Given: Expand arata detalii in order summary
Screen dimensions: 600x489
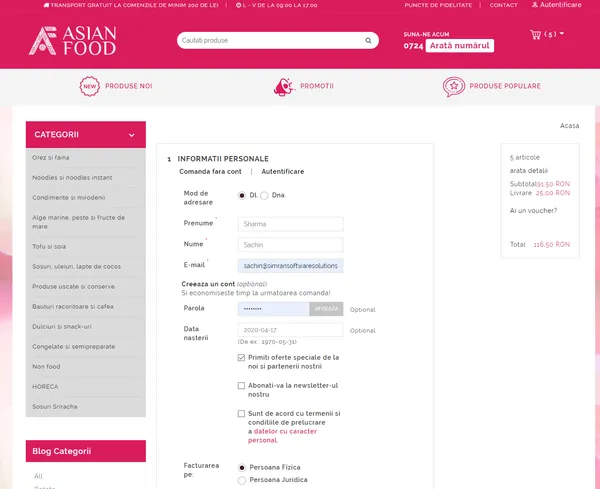Looking at the screenshot, I should coord(528,171).
